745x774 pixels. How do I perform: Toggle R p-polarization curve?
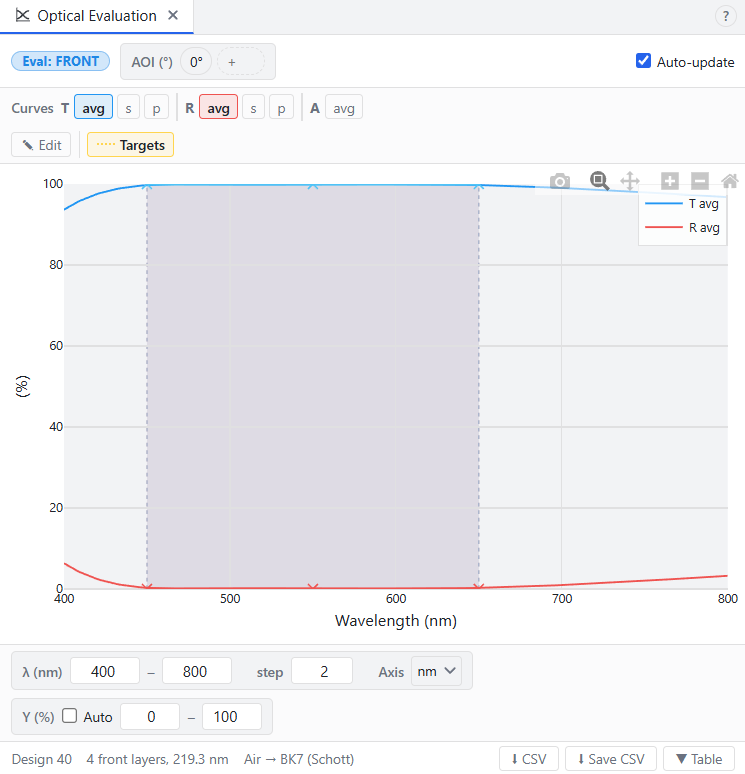(281, 107)
